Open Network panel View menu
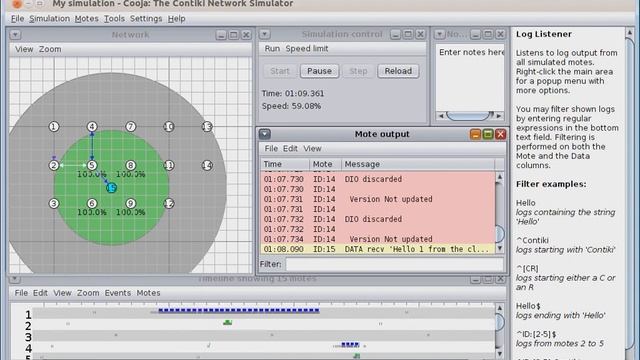Image resolution: width=640 pixels, height=360 pixels. (x=24, y=49)
